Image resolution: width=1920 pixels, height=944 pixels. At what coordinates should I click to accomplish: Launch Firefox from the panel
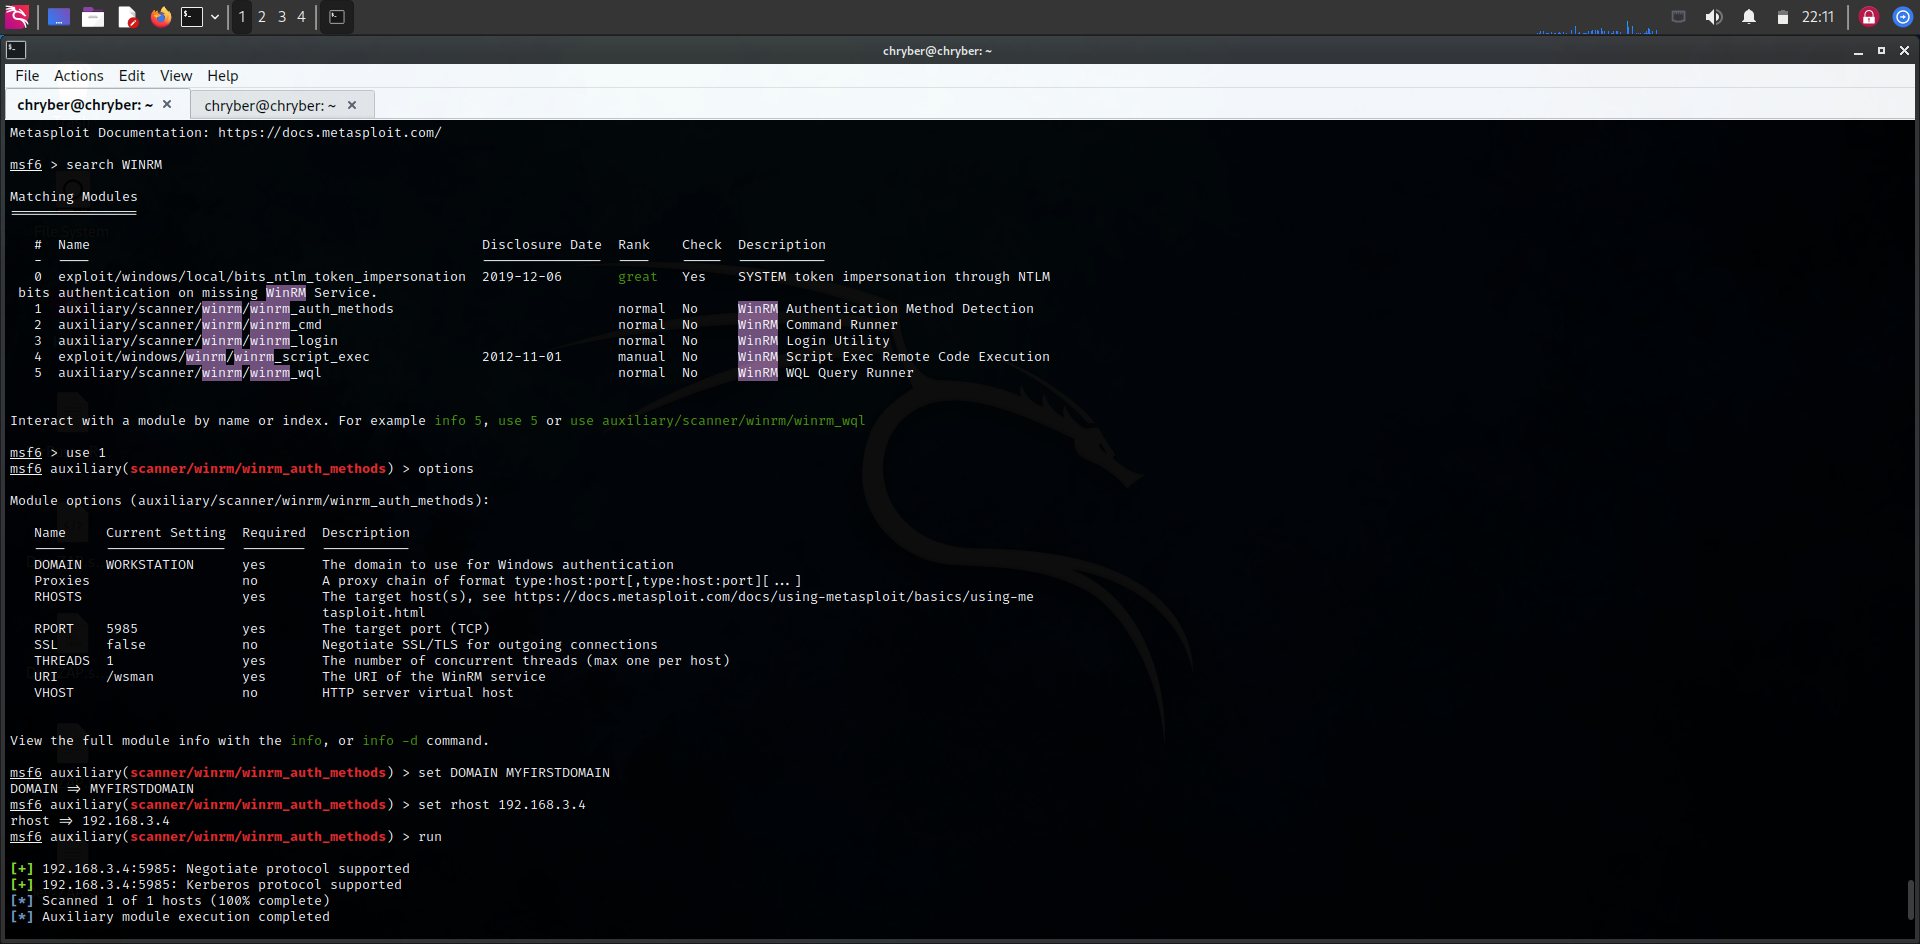pyautogui.click(x=161, y=17)
